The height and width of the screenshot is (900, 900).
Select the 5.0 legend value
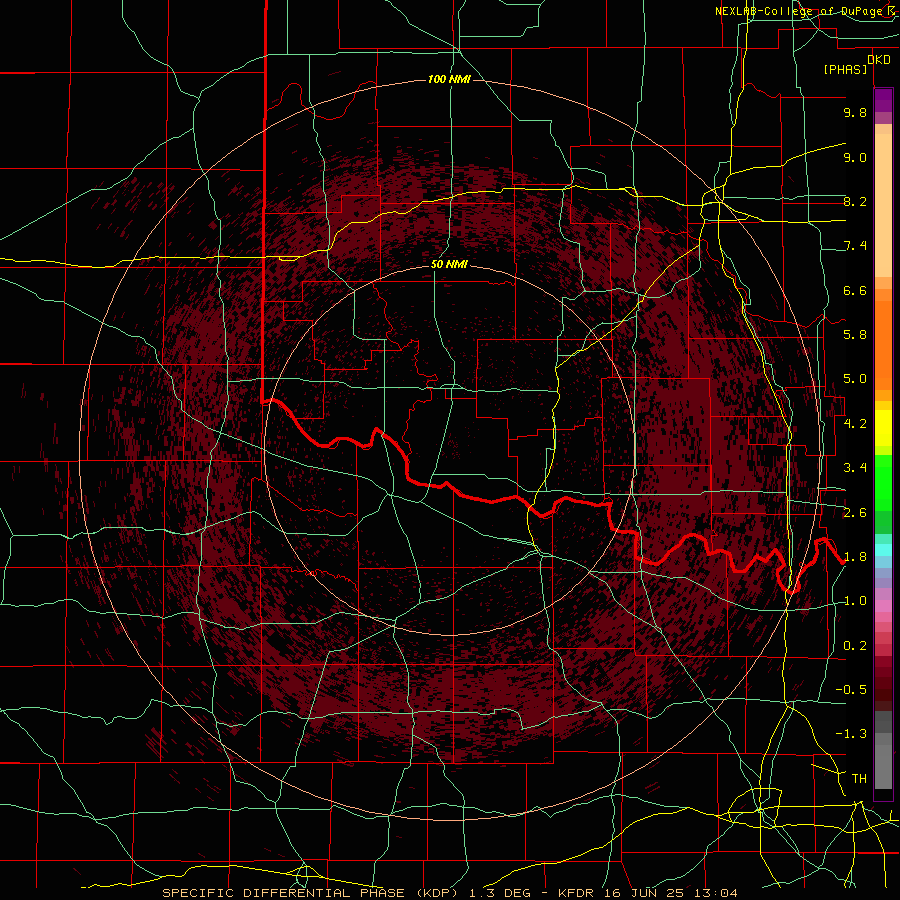pyautogui.click(x=855, y=379)
